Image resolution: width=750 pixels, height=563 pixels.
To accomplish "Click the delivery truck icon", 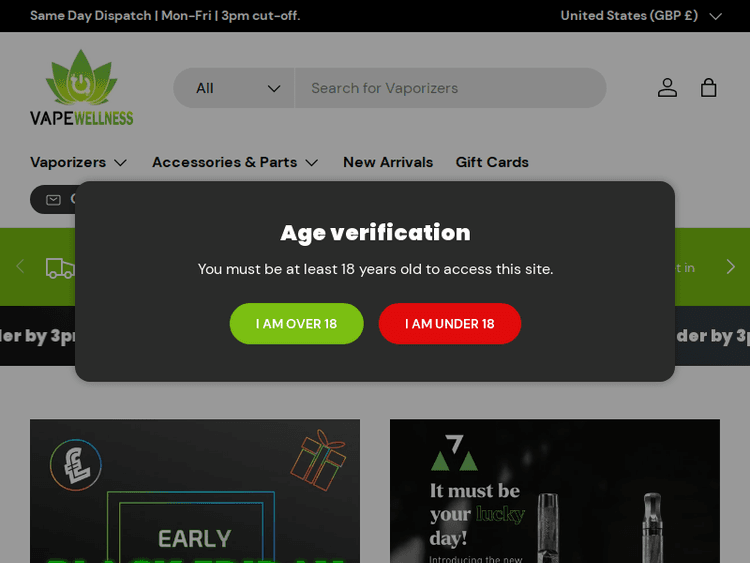I will (x=60, y=267).
